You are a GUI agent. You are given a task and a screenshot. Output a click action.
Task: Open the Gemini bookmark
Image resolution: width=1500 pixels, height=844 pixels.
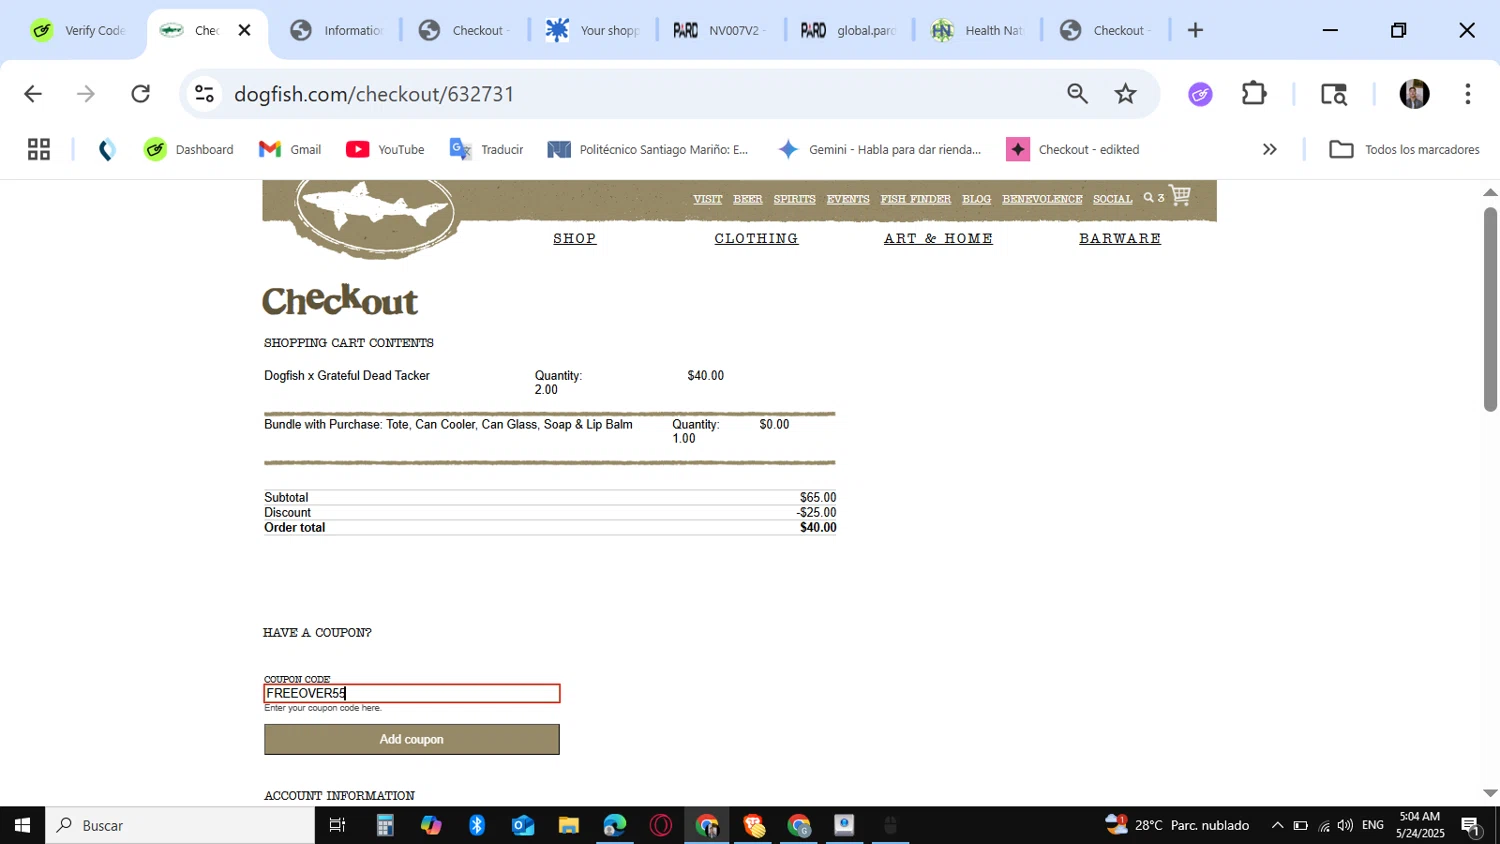(880, 149)
